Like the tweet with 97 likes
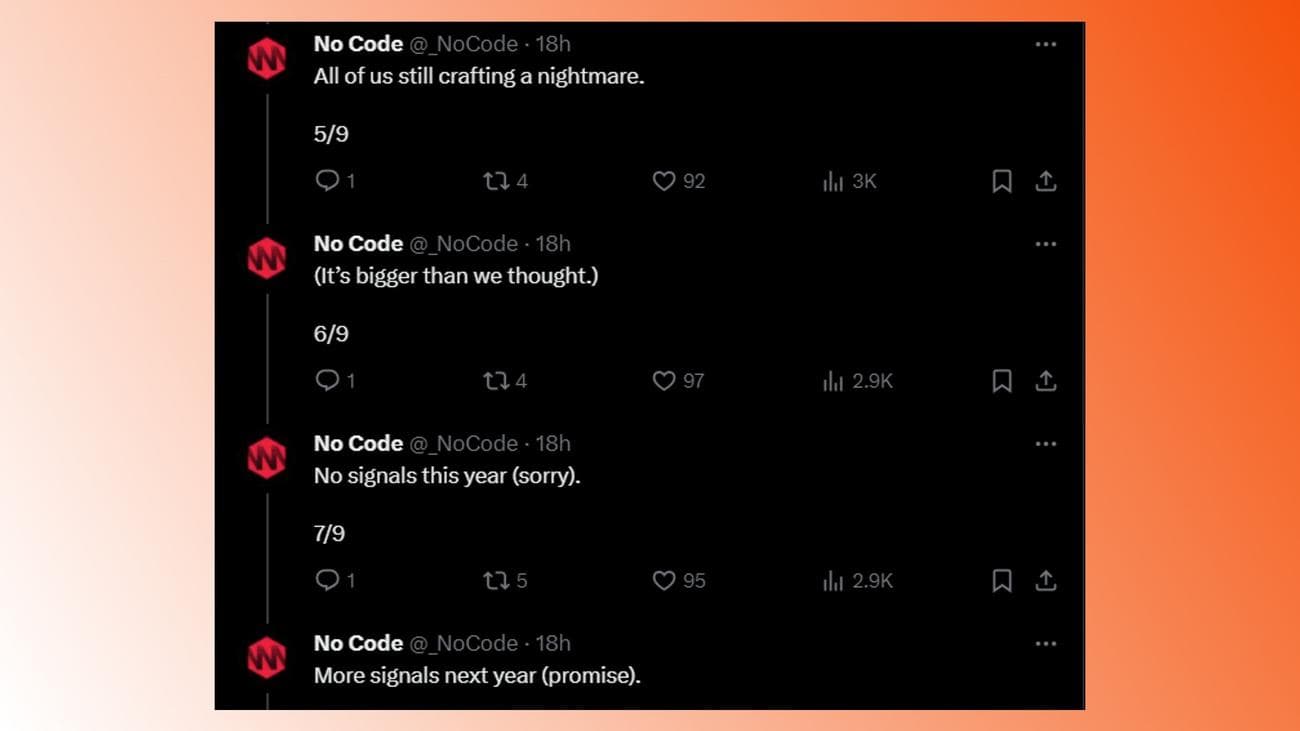 point(664,381)
